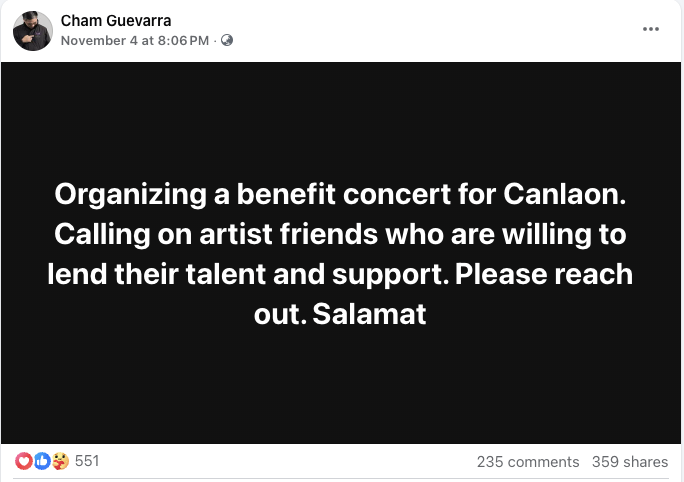
Task: Open the 235 comments link
Action: [528, 462]
